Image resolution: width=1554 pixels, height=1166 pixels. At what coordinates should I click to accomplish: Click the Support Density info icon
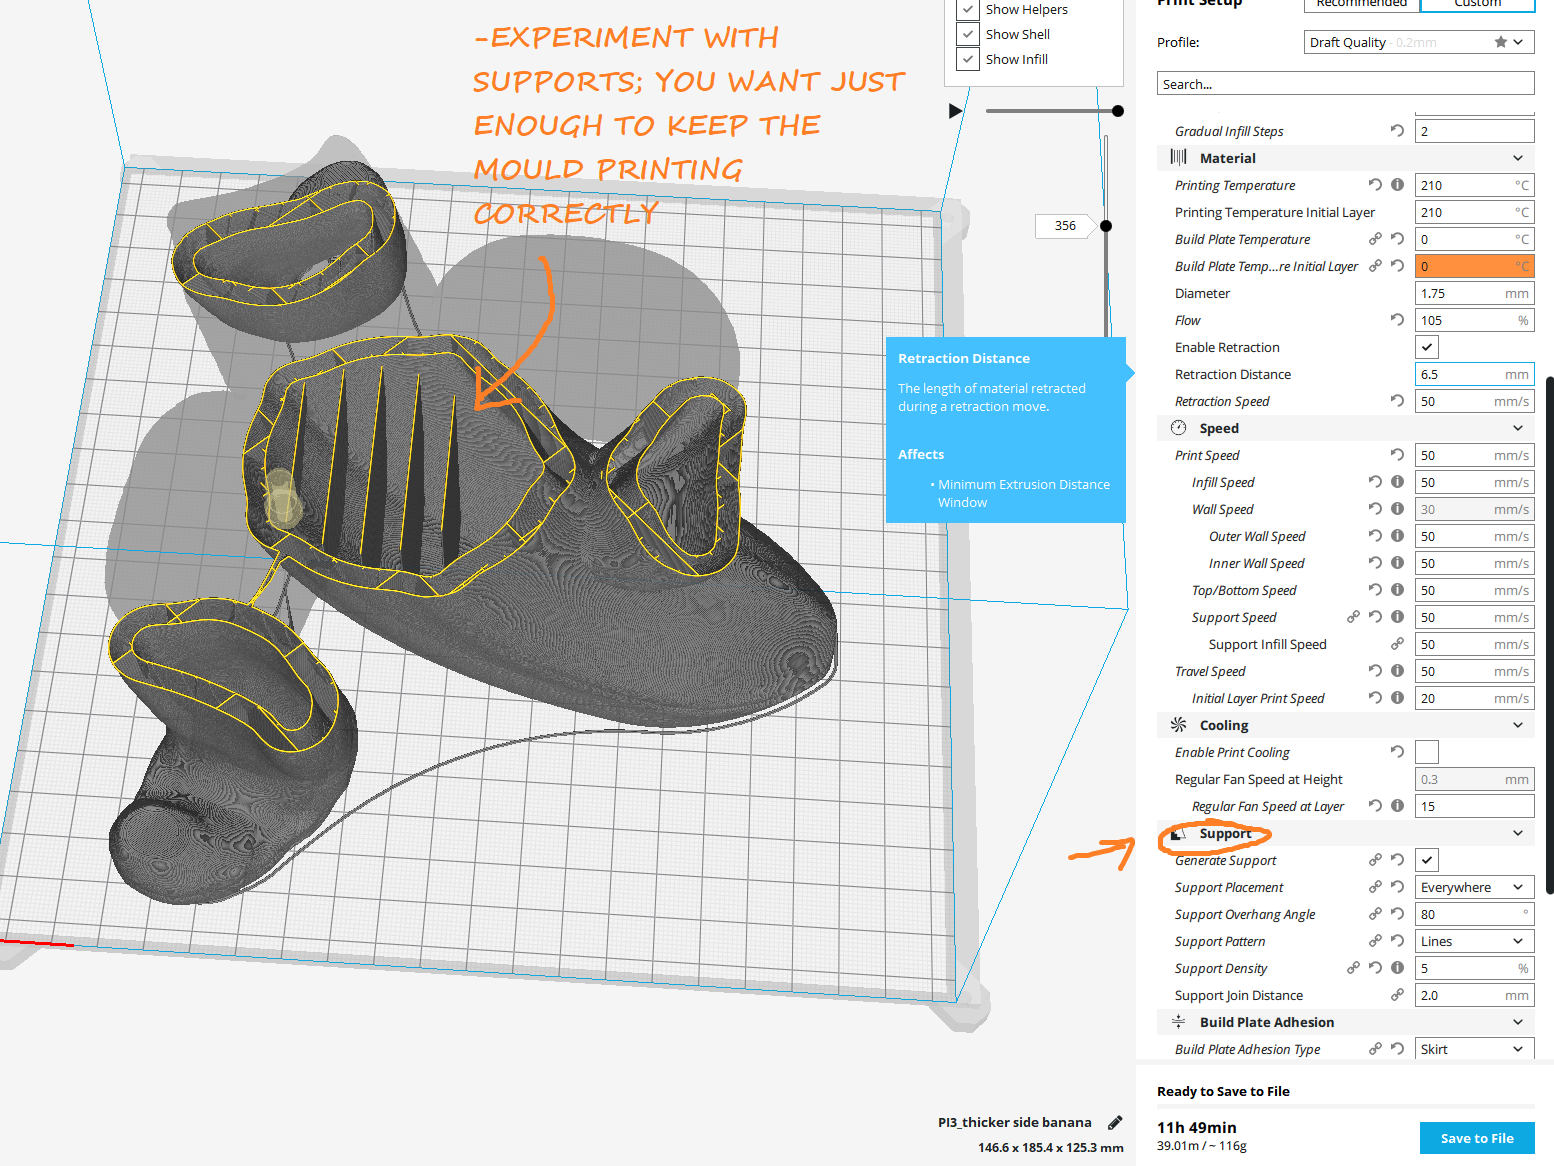[1397, 968]
